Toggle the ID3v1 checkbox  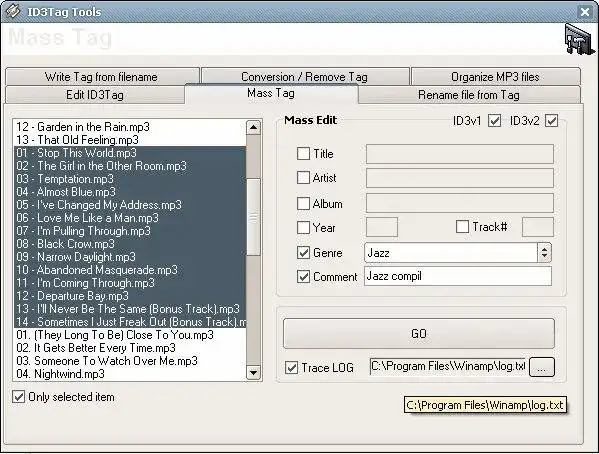tap(494, 121)
